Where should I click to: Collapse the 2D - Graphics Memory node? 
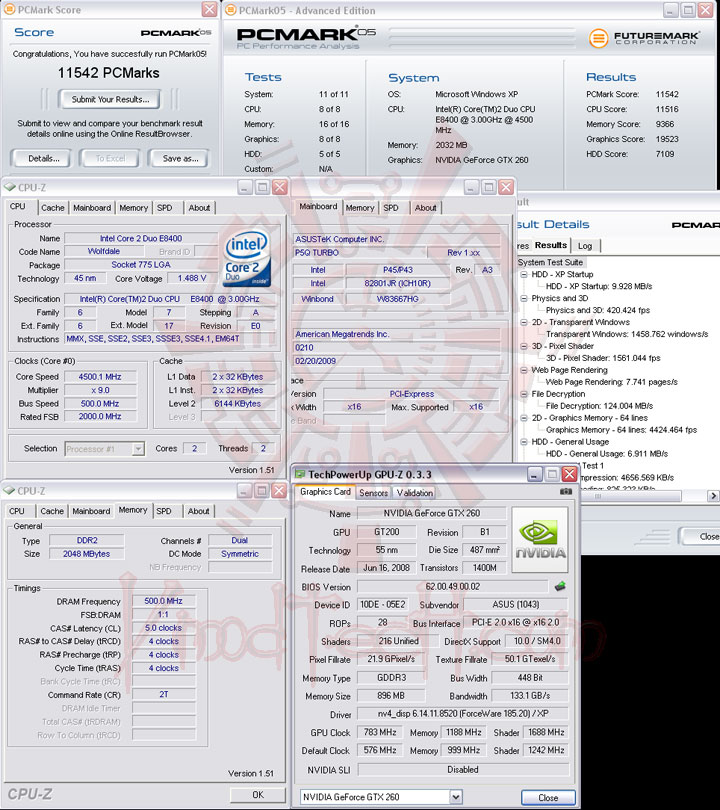coord(524,418)
